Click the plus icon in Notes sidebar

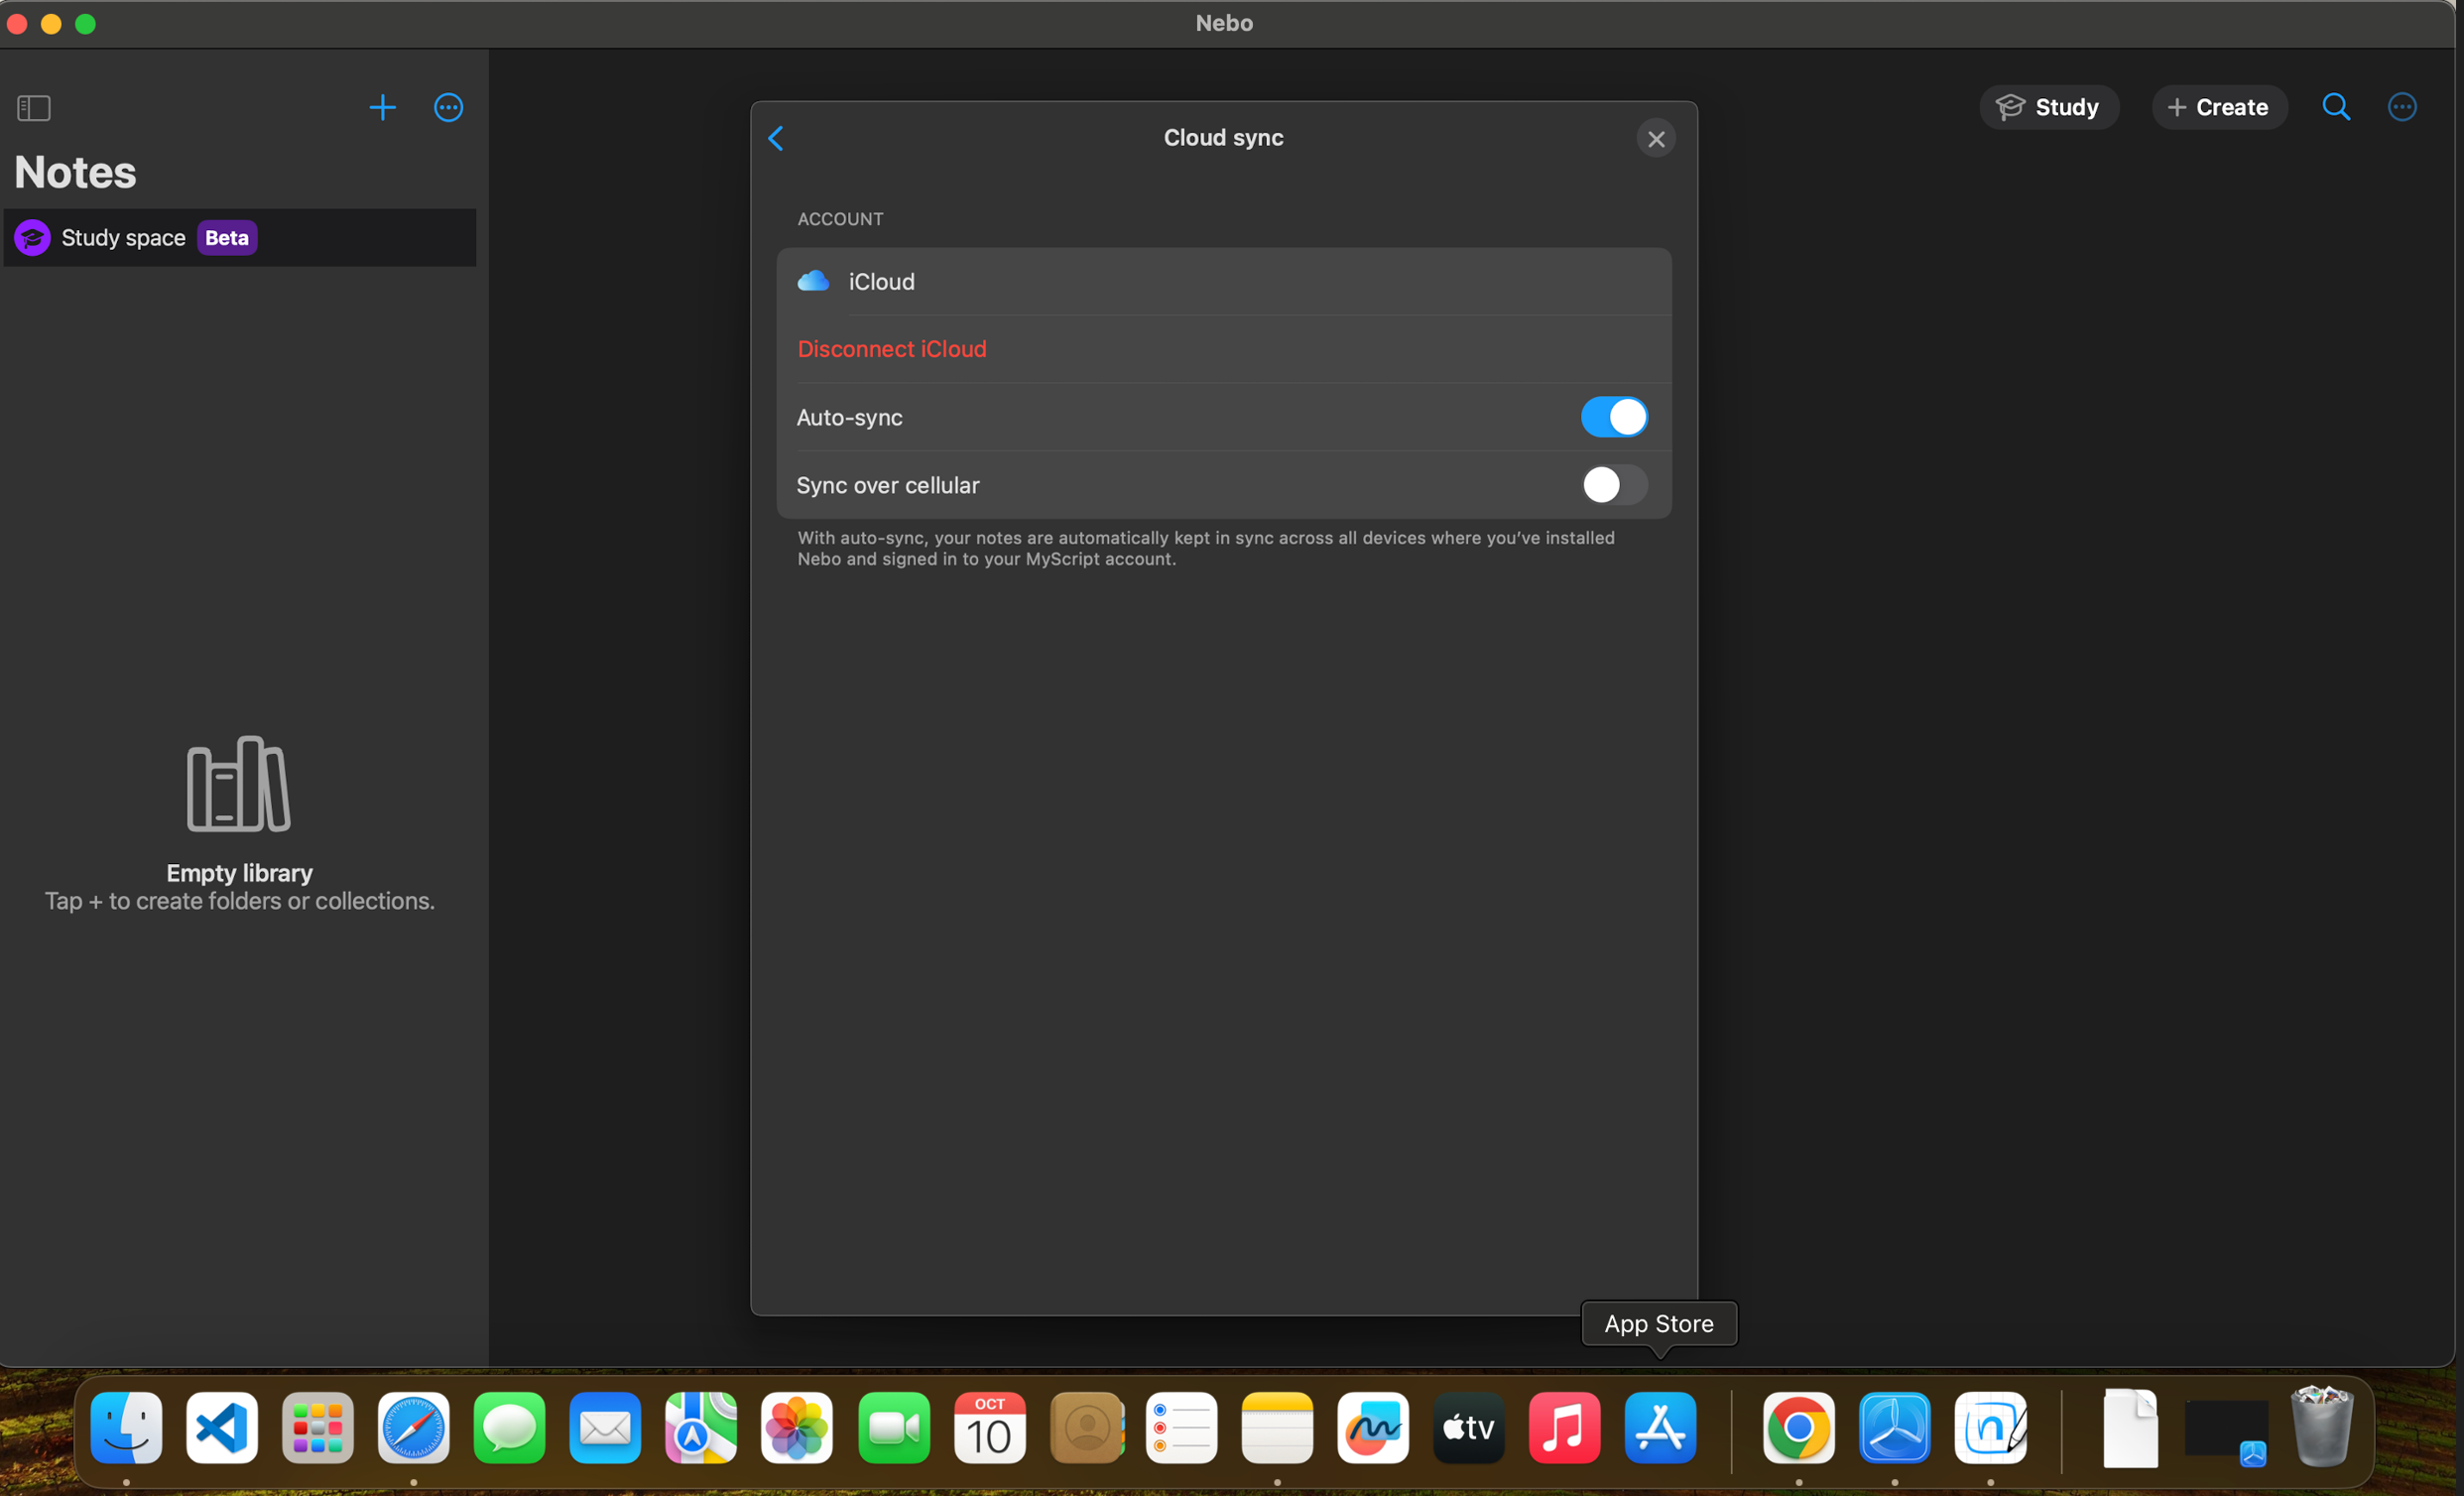[382, 107]
